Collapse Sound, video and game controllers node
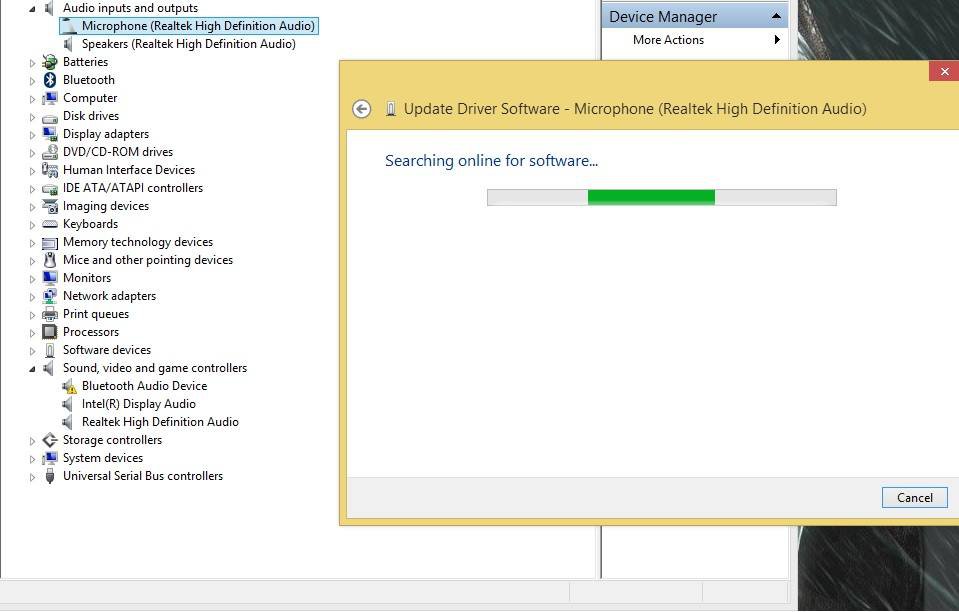This screenshot has height=612, width=959. (32, 369)
